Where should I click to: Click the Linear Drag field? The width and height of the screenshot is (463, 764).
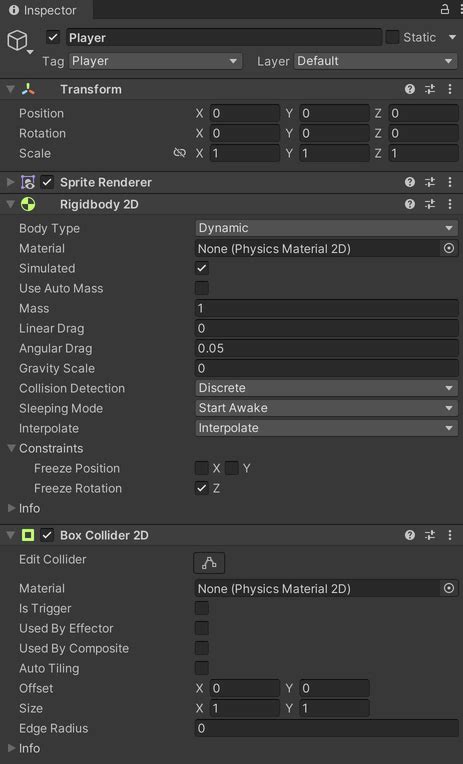[326, 328]
